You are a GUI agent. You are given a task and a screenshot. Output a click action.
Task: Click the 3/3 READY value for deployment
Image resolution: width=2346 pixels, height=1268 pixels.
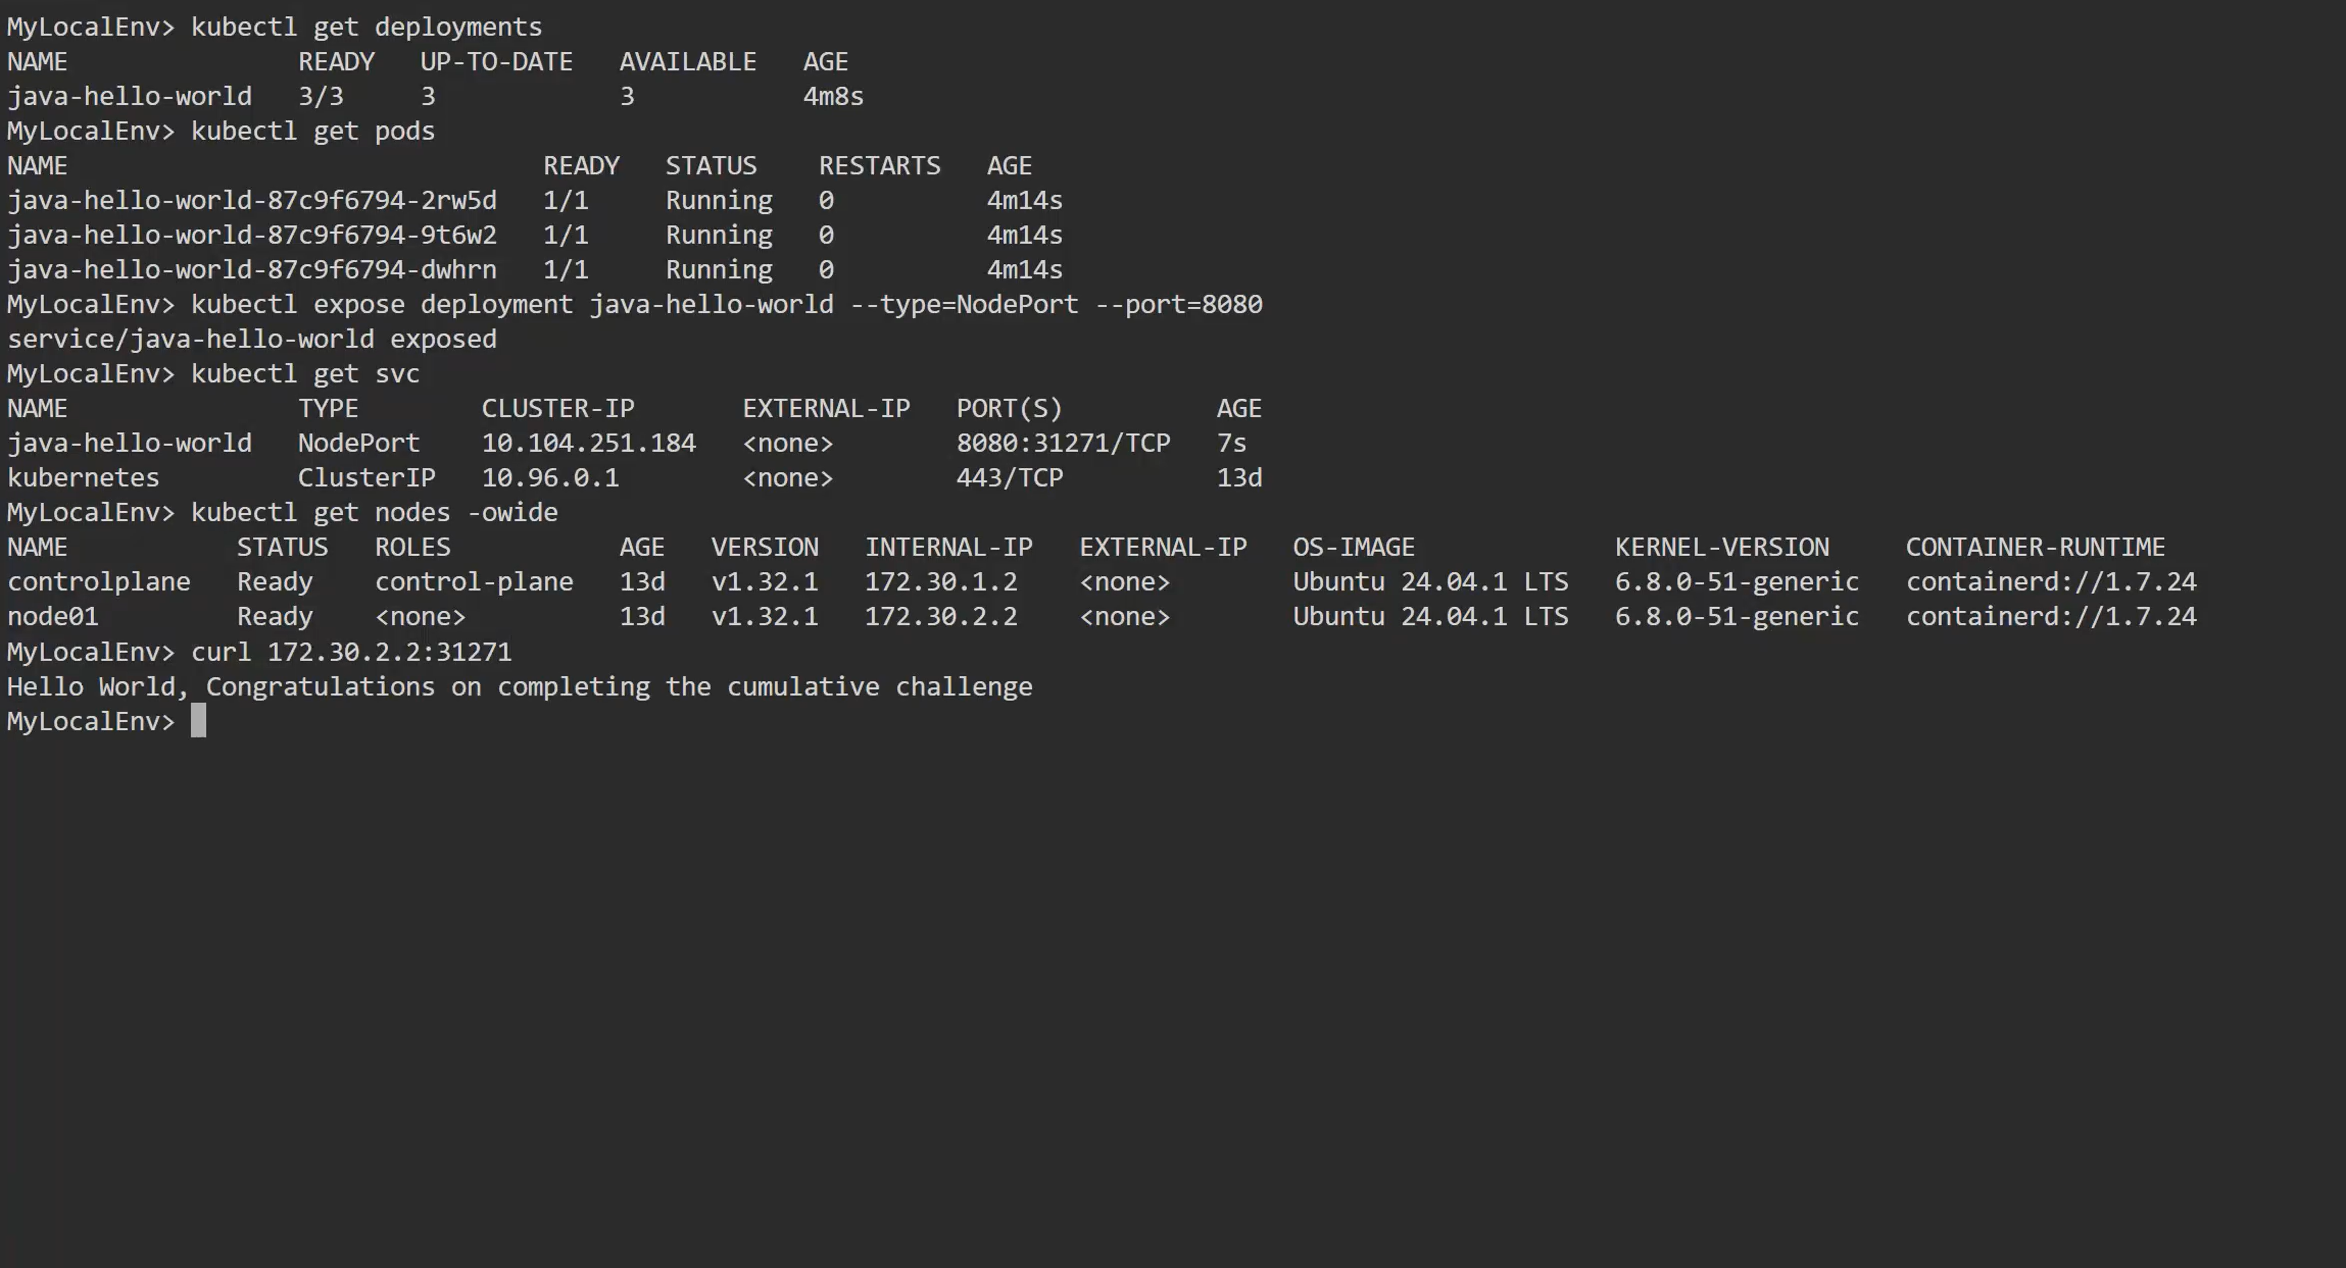click(x=321, y=97)
